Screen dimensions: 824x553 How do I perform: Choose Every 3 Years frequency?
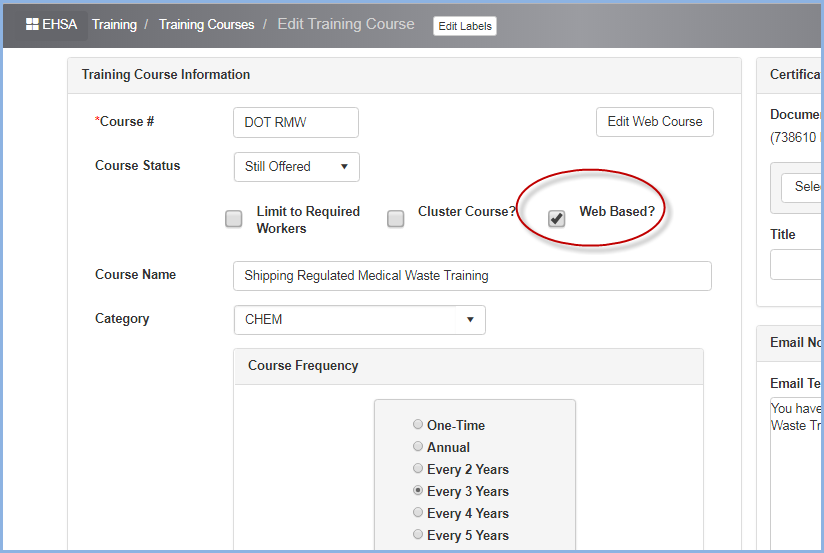point(418,490)
